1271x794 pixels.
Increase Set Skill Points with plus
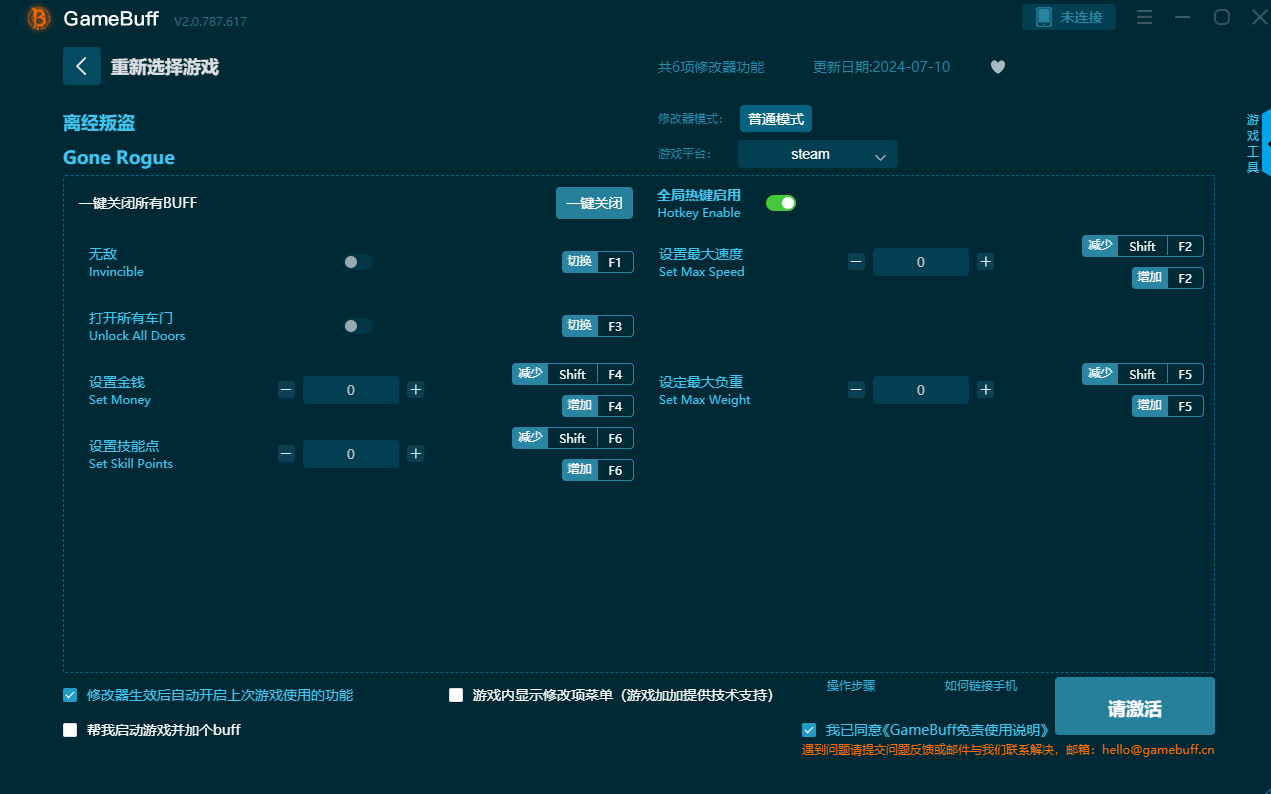(416, 454)
